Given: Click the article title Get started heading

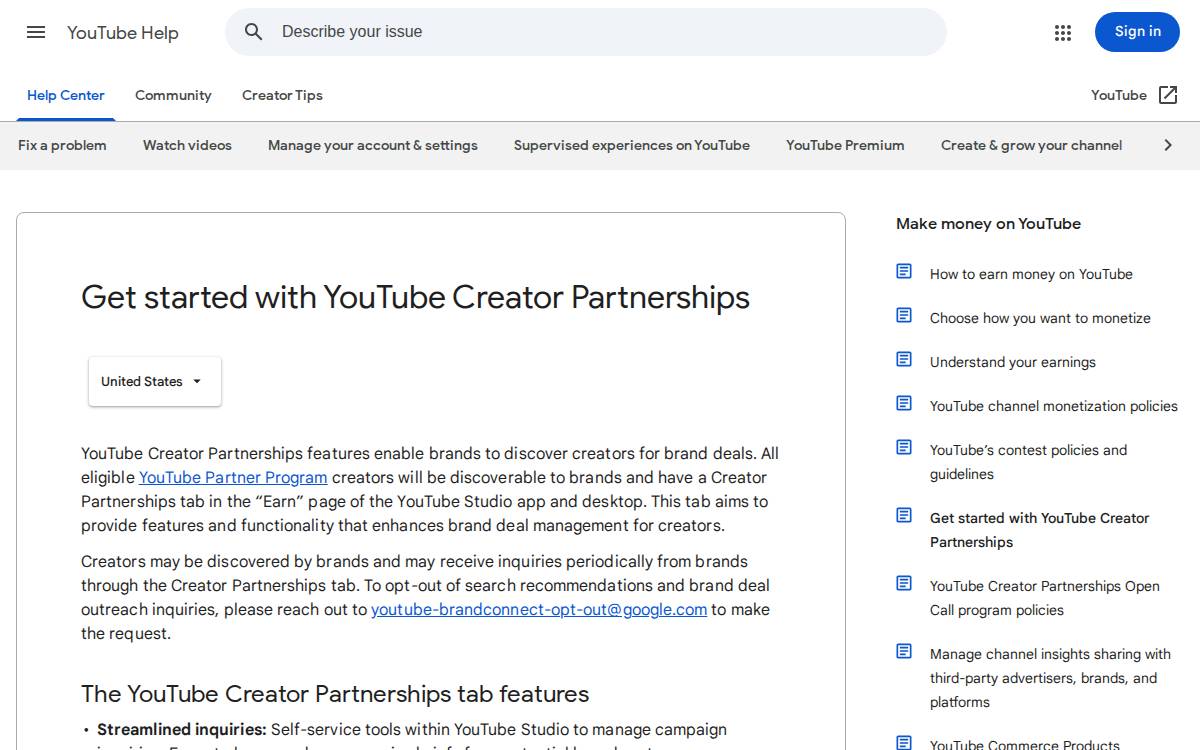Looking at the screenshot, I should [x=415, y=297].
